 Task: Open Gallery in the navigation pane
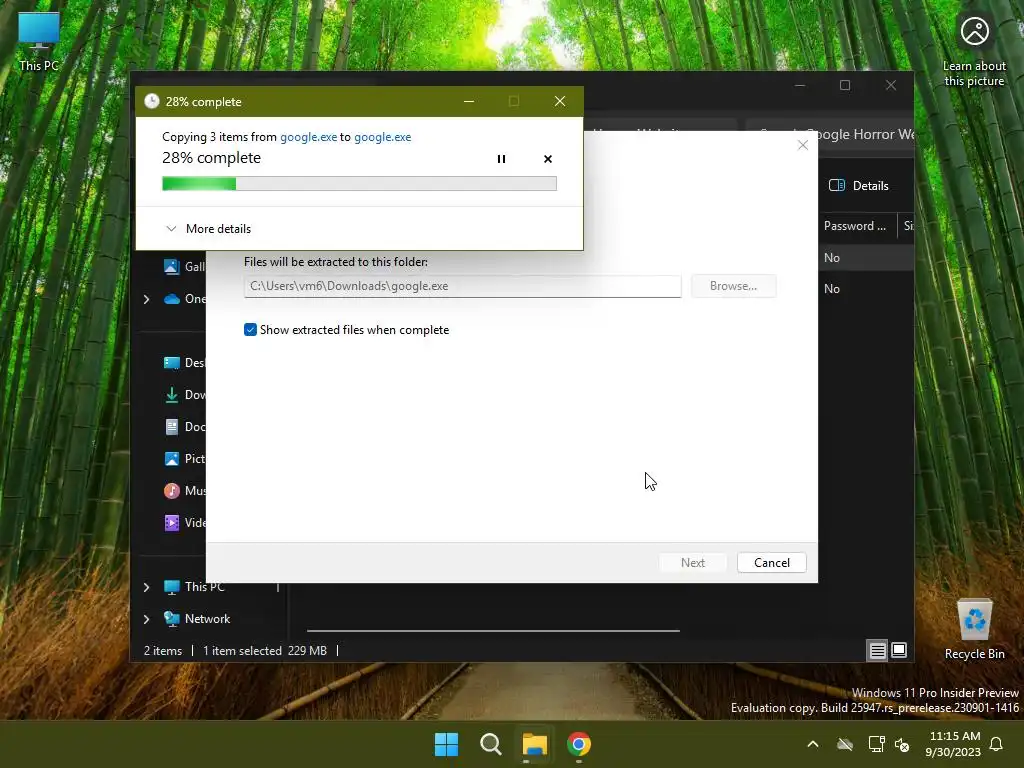(x=185, y=266)
